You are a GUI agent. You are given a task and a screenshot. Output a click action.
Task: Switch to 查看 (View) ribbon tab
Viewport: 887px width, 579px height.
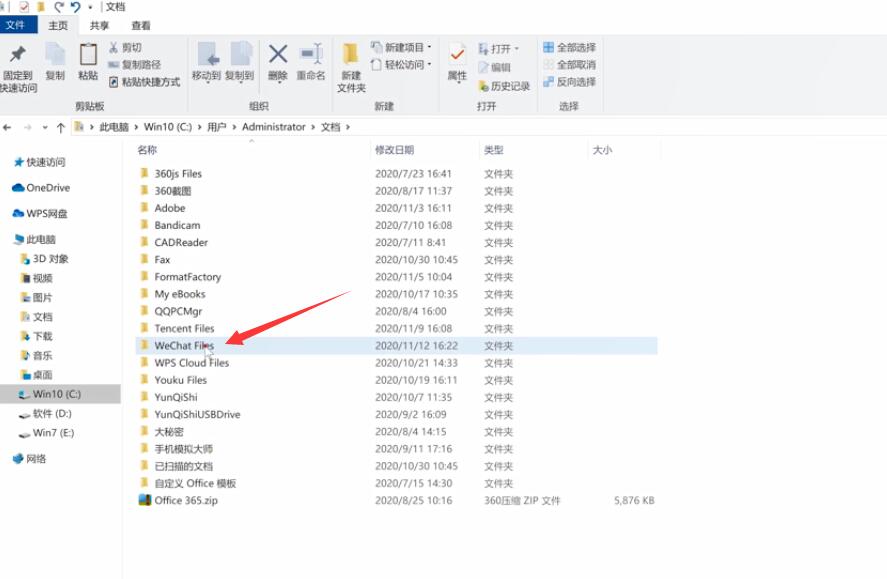tap(141, 25)
